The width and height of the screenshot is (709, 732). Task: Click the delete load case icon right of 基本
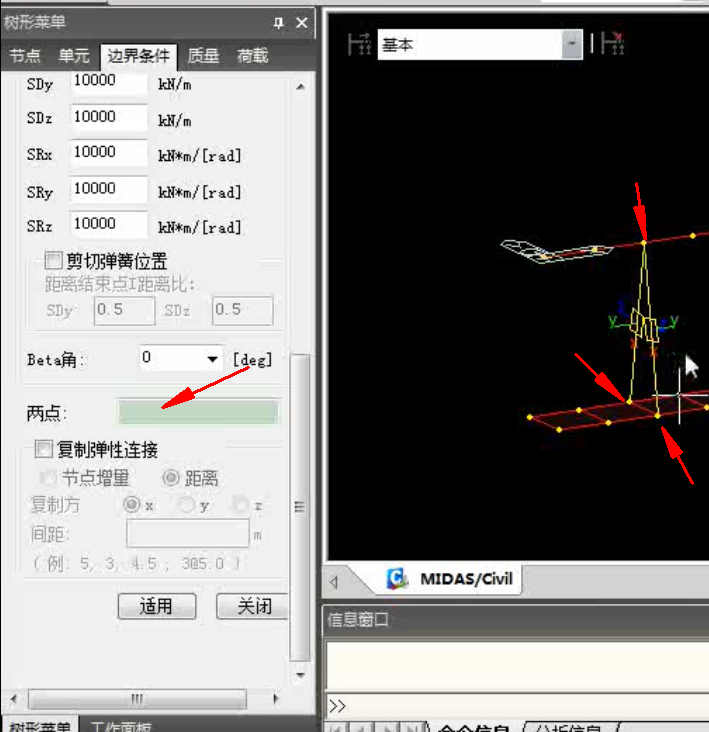click(613, 43)
